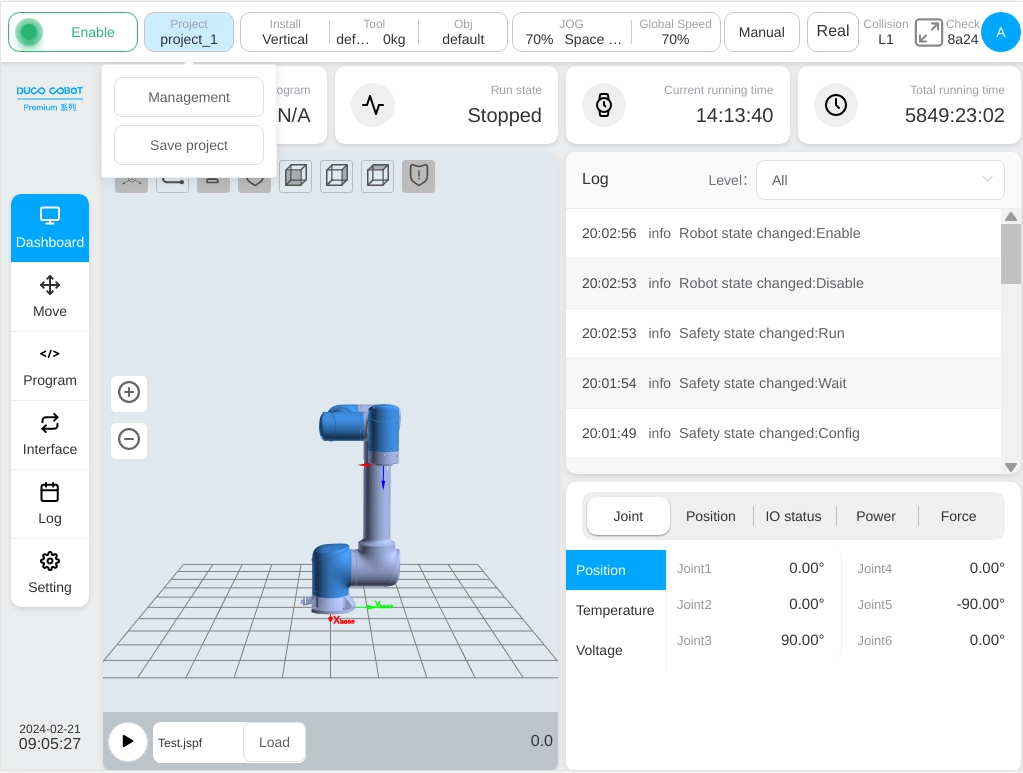Zoom out the 3D robot view
Screen dimensions: 1023x773
pyautogui.click(x=129, y=440)
